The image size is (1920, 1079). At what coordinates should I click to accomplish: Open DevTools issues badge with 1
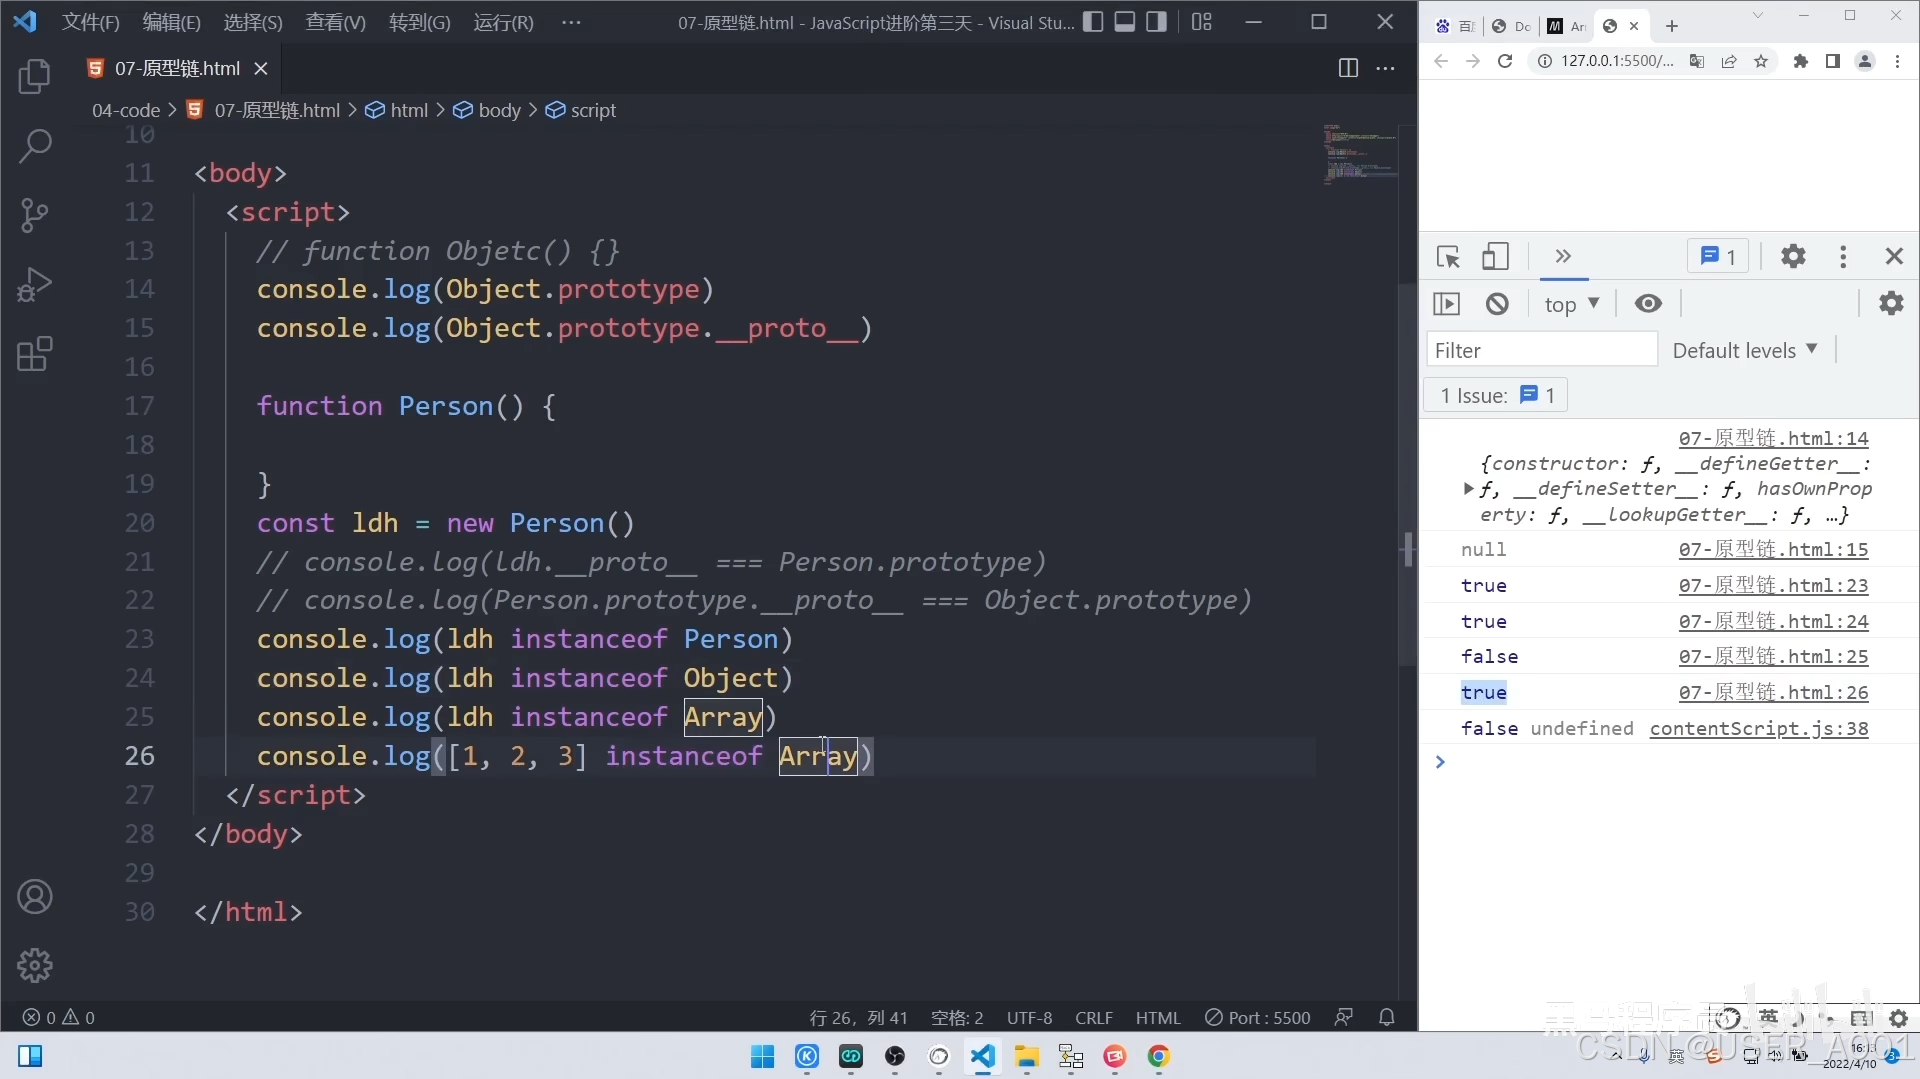(x=1718, y=257)
